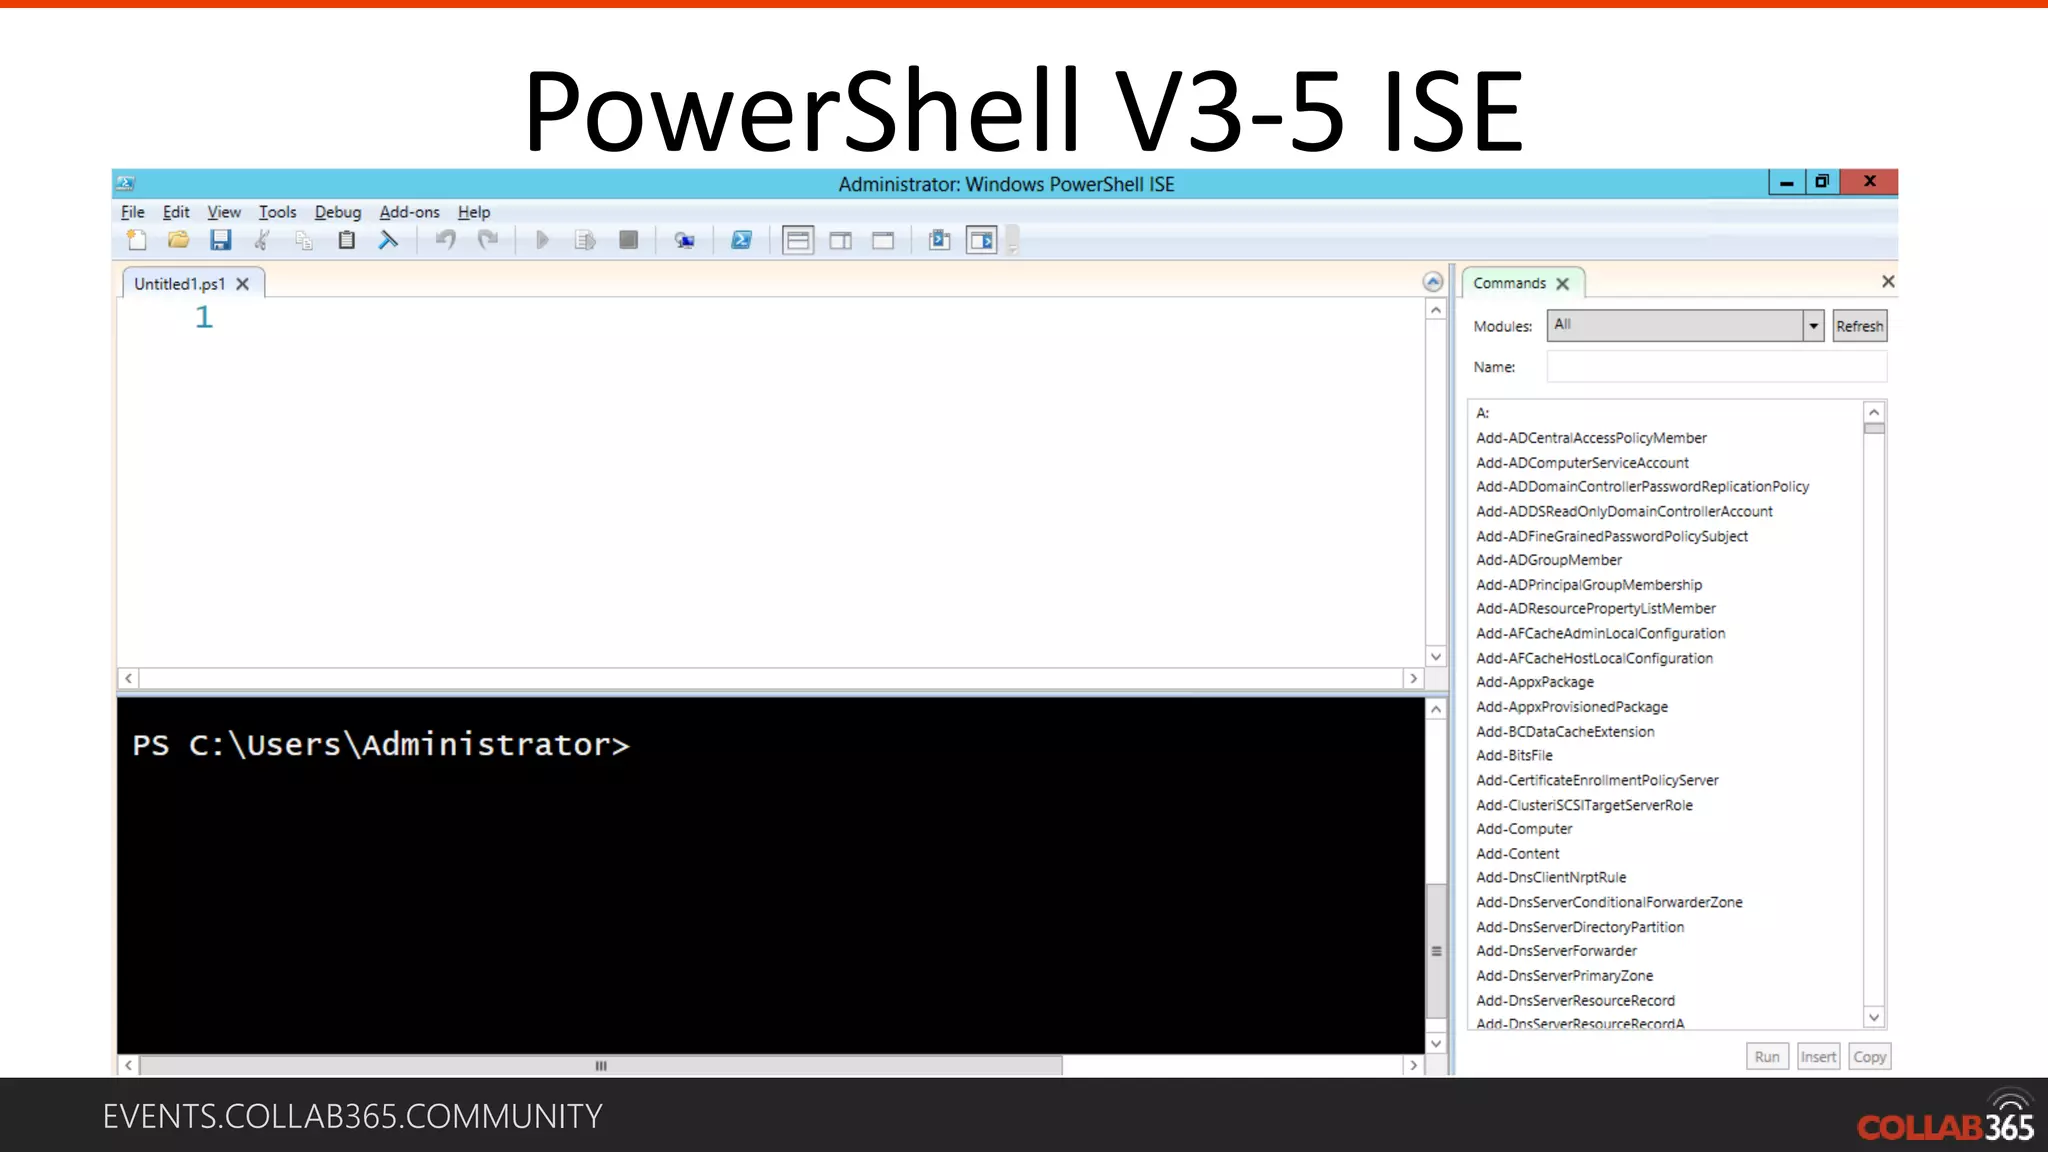Click the Undo arrow icon

pos(446,240)
